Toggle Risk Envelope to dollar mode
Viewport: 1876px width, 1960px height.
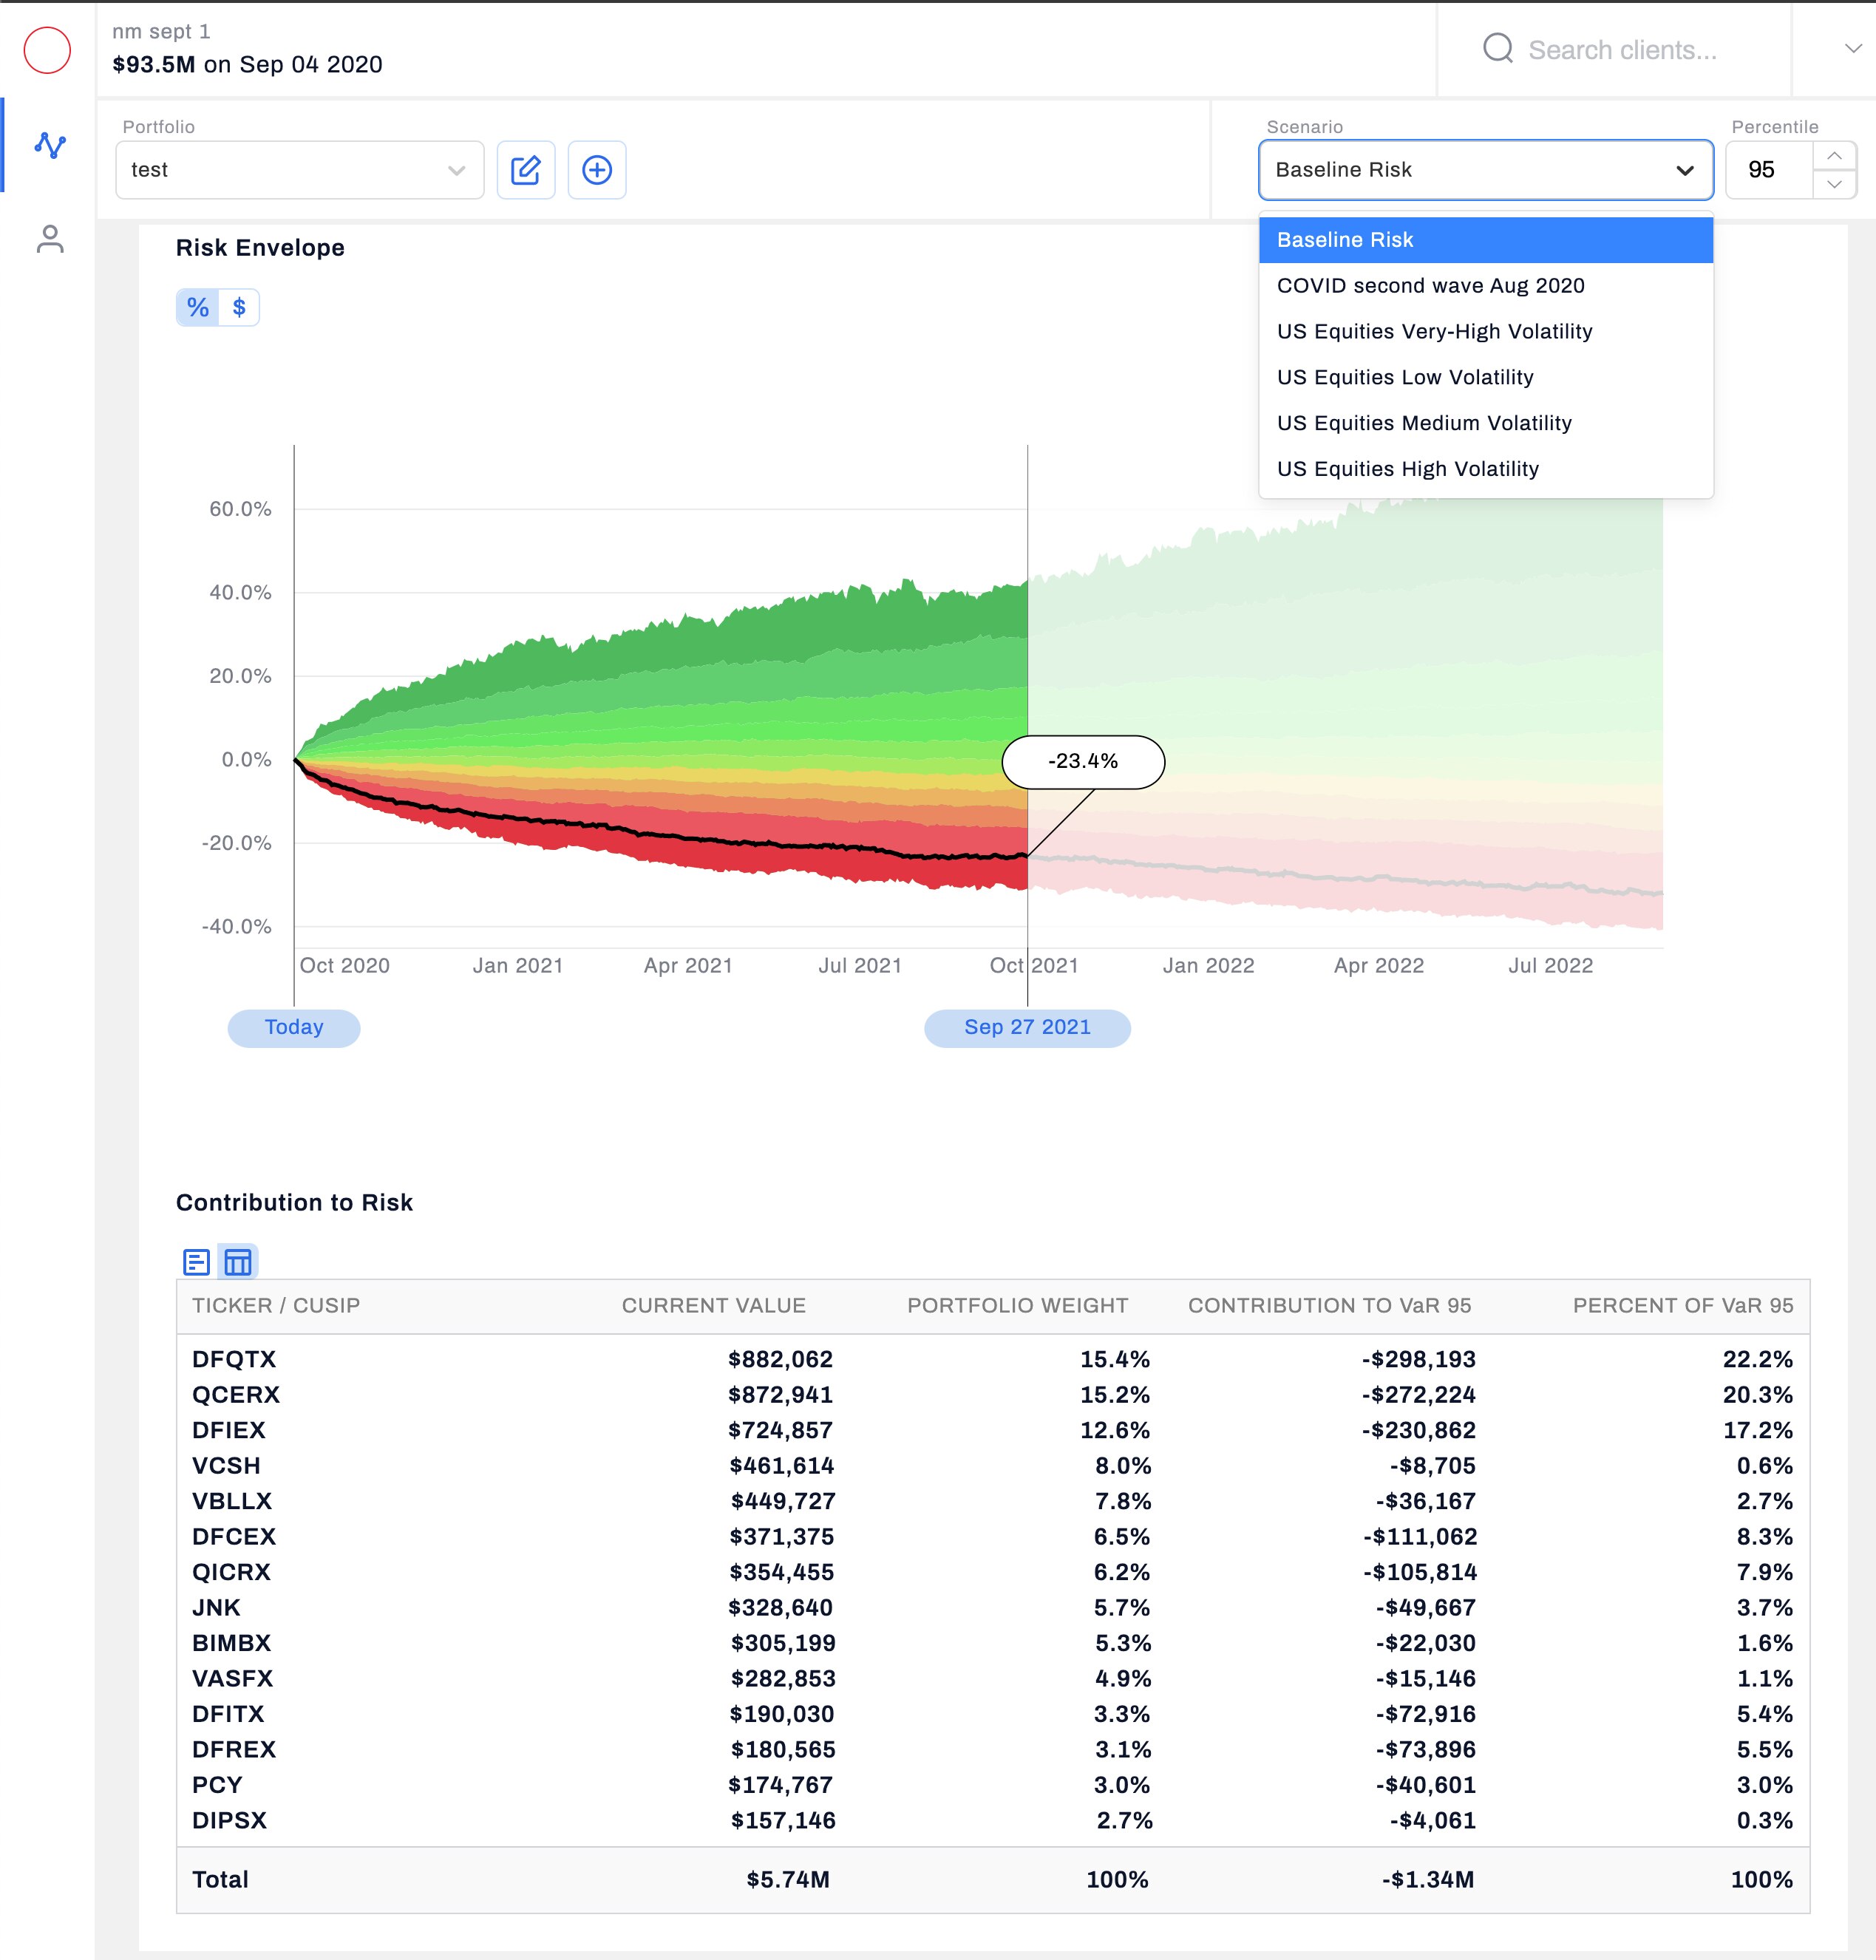tap(239, 307)
